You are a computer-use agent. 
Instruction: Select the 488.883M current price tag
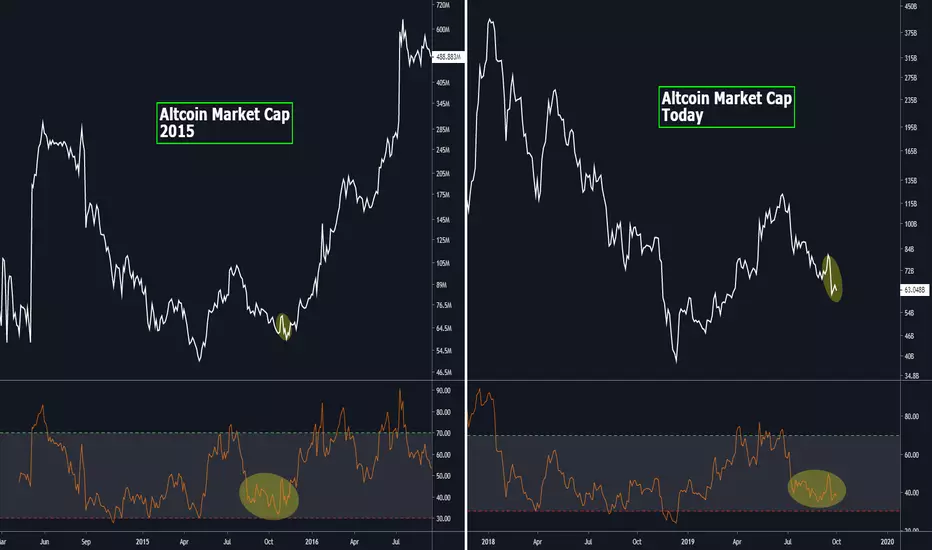click(449, 57)
